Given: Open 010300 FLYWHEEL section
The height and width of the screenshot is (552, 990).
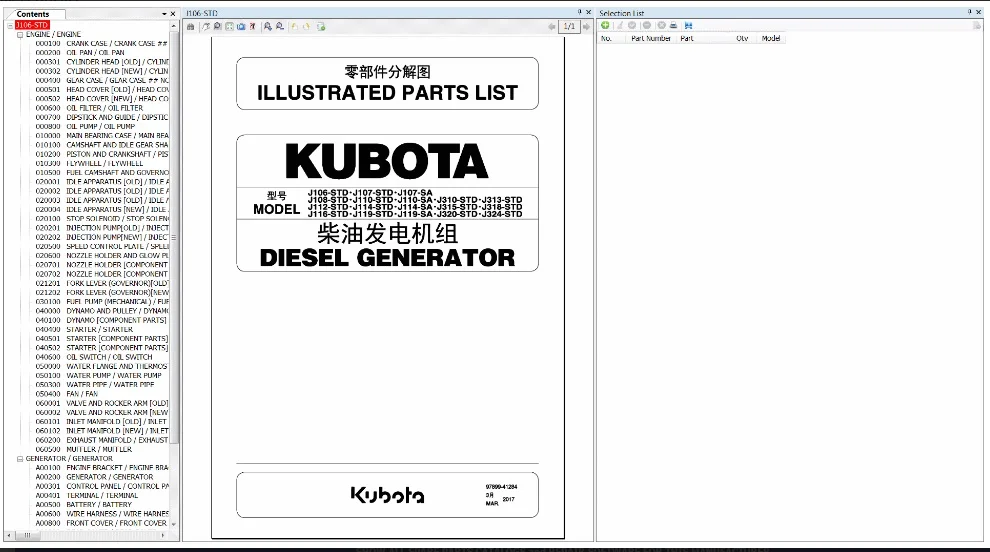Looking at the screenshot, I should coord(89,164).
